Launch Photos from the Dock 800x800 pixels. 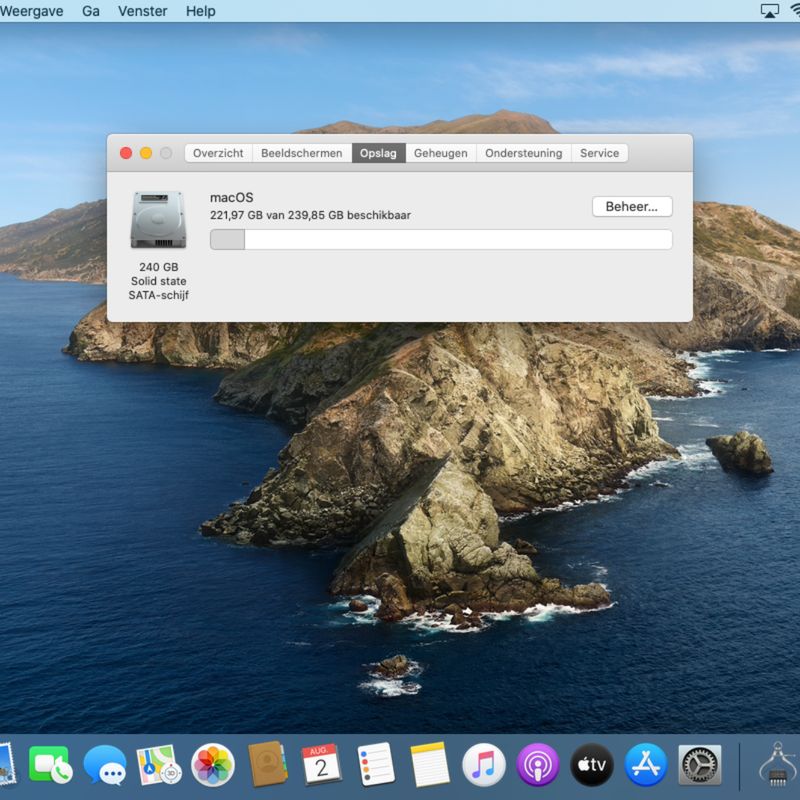(x=213, y=765)
